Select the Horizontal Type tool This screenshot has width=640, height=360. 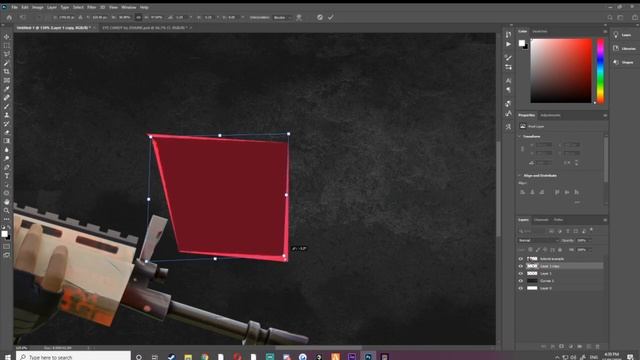(7, 176)
